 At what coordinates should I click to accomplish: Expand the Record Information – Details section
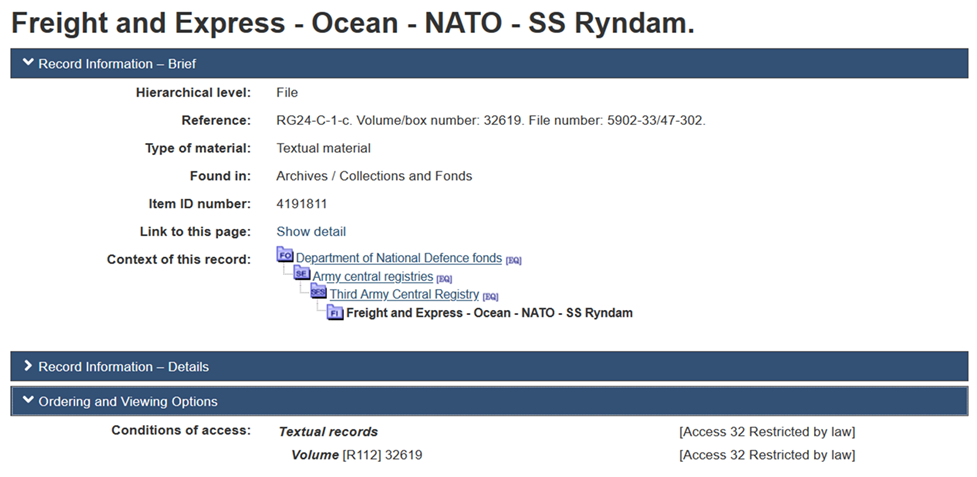pos(123,367)
